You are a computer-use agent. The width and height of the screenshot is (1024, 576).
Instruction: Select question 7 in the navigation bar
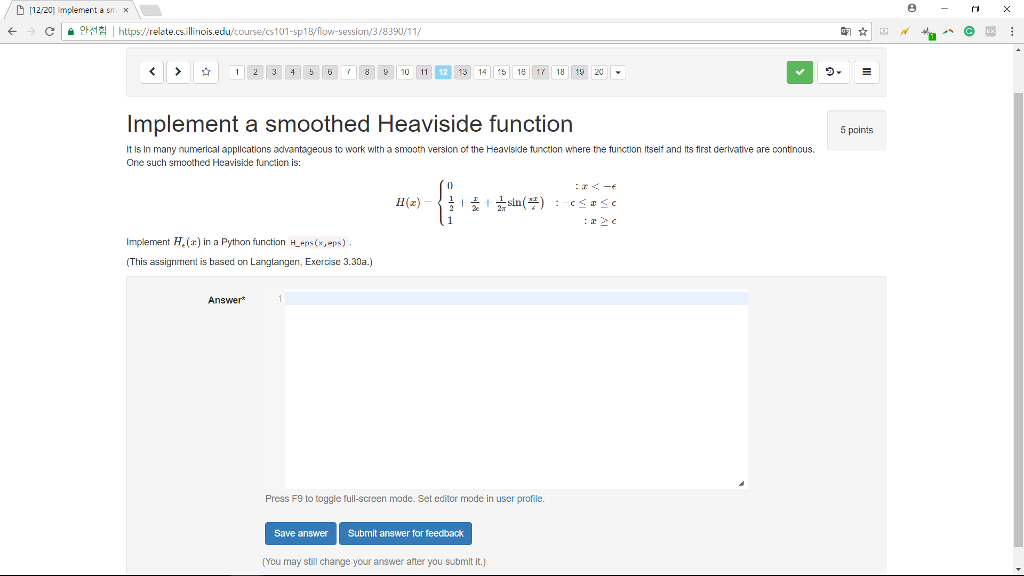(348, 72)
